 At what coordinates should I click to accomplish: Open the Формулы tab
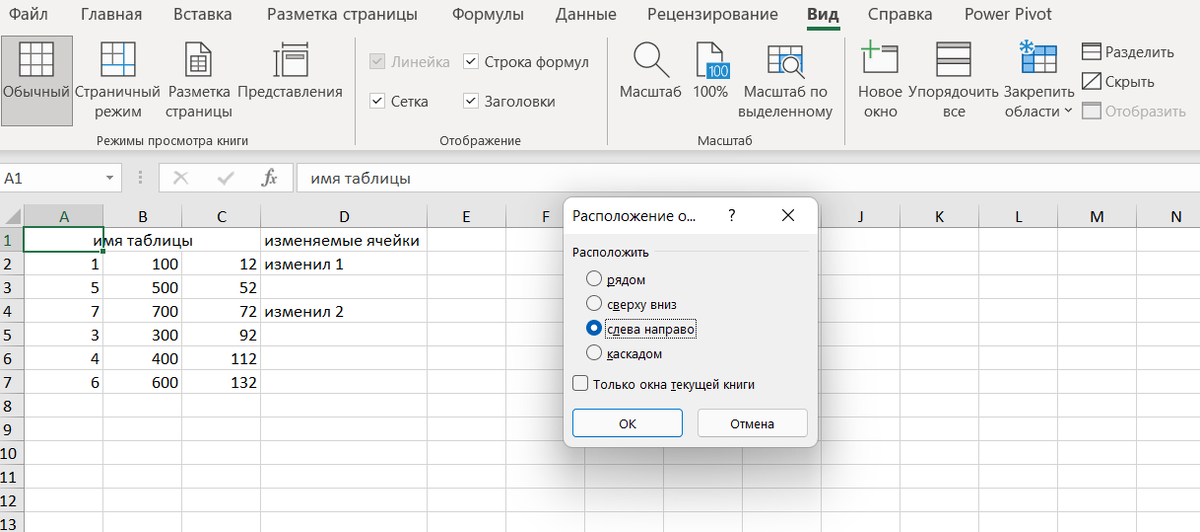[x=487, y=14]
